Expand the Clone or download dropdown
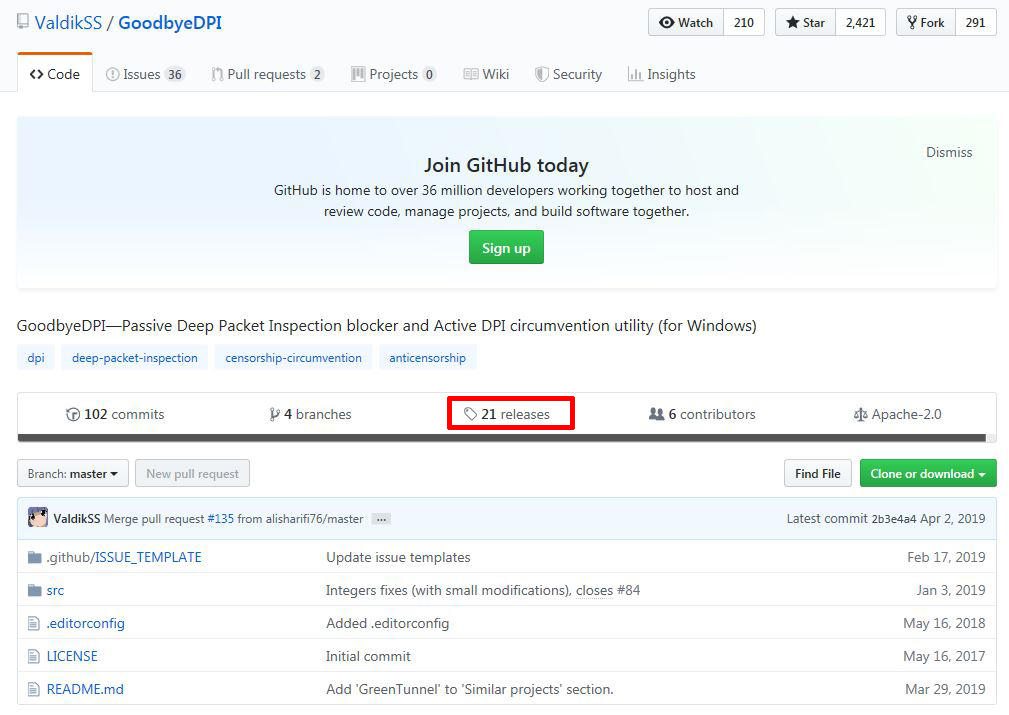Viewport: 1009px width, 715px height. coord(928,474)
